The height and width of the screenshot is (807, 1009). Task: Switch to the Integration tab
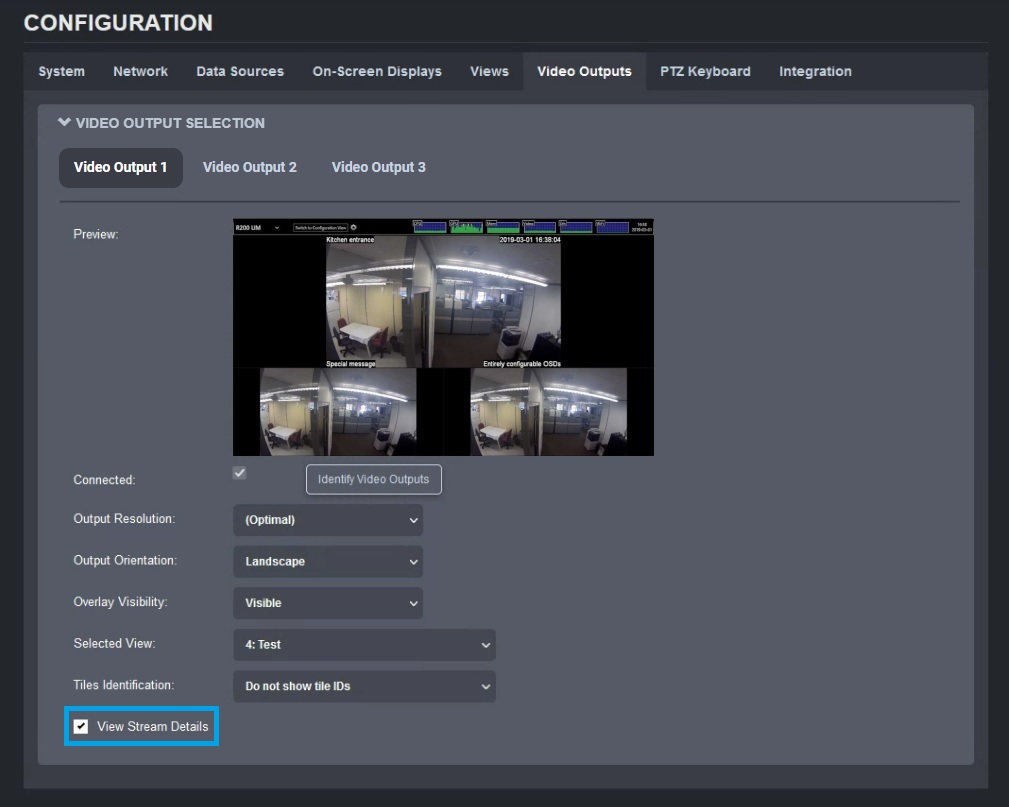coord(815,71)
